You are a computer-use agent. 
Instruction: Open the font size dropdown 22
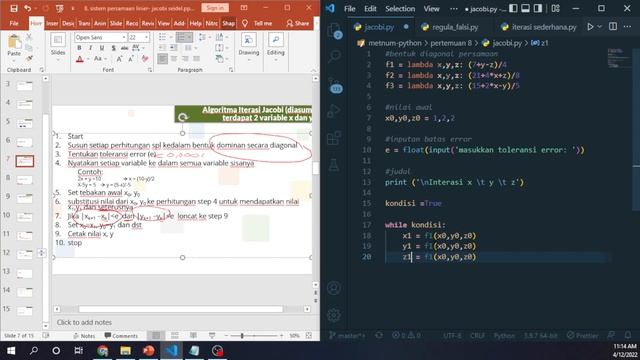click(147, 37)
